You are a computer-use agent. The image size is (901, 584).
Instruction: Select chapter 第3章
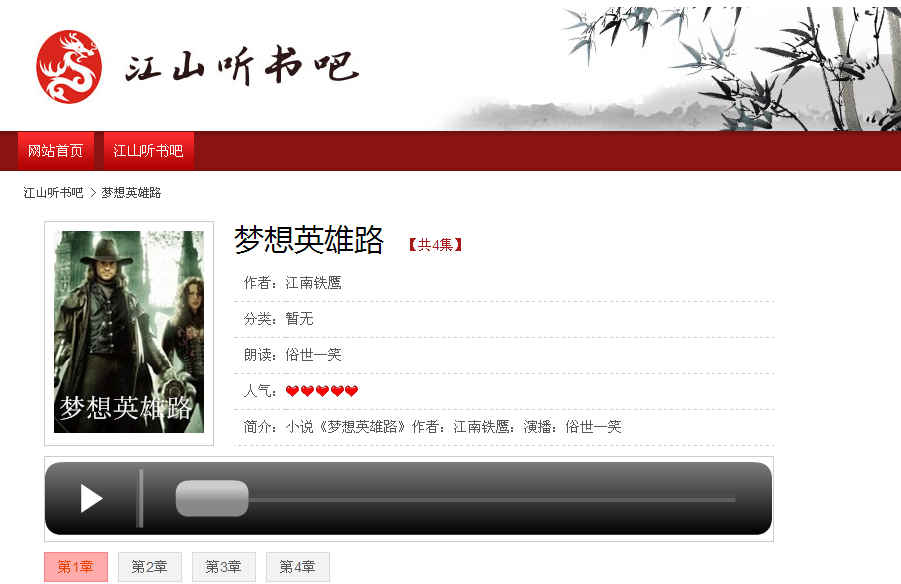tap(224, 567)
